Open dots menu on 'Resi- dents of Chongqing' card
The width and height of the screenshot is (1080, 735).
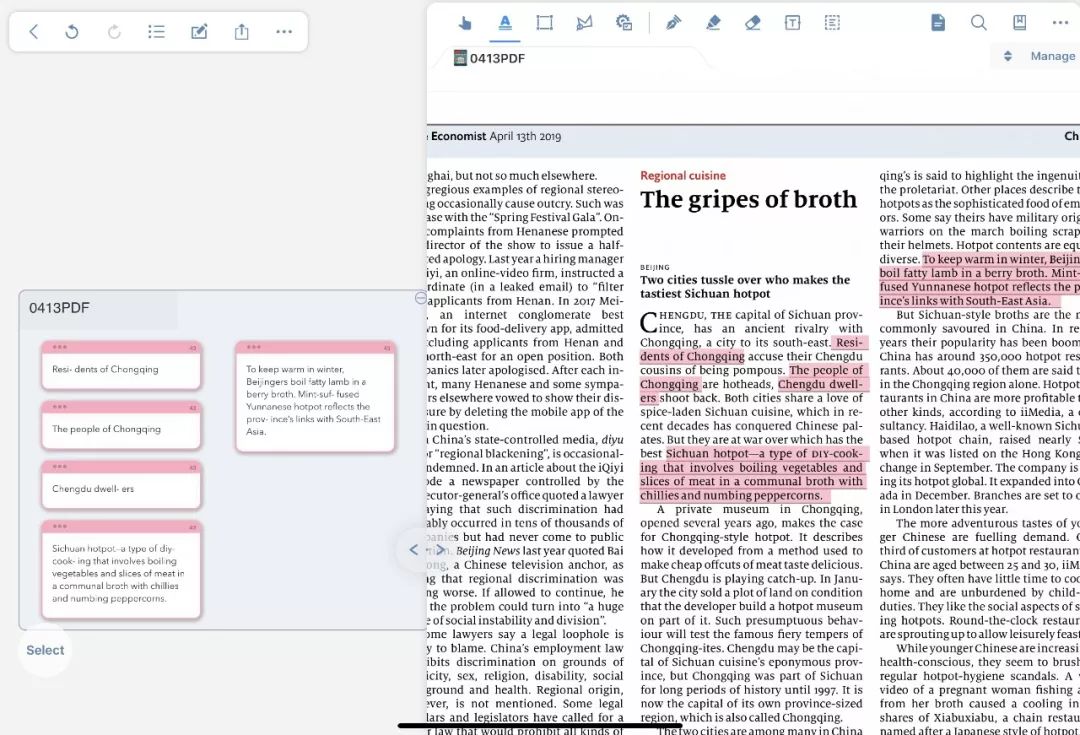[60, 347]
